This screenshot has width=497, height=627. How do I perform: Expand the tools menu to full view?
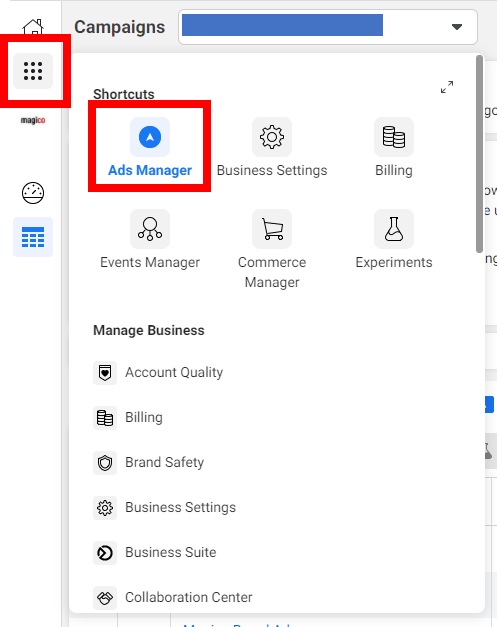[447, 87]
